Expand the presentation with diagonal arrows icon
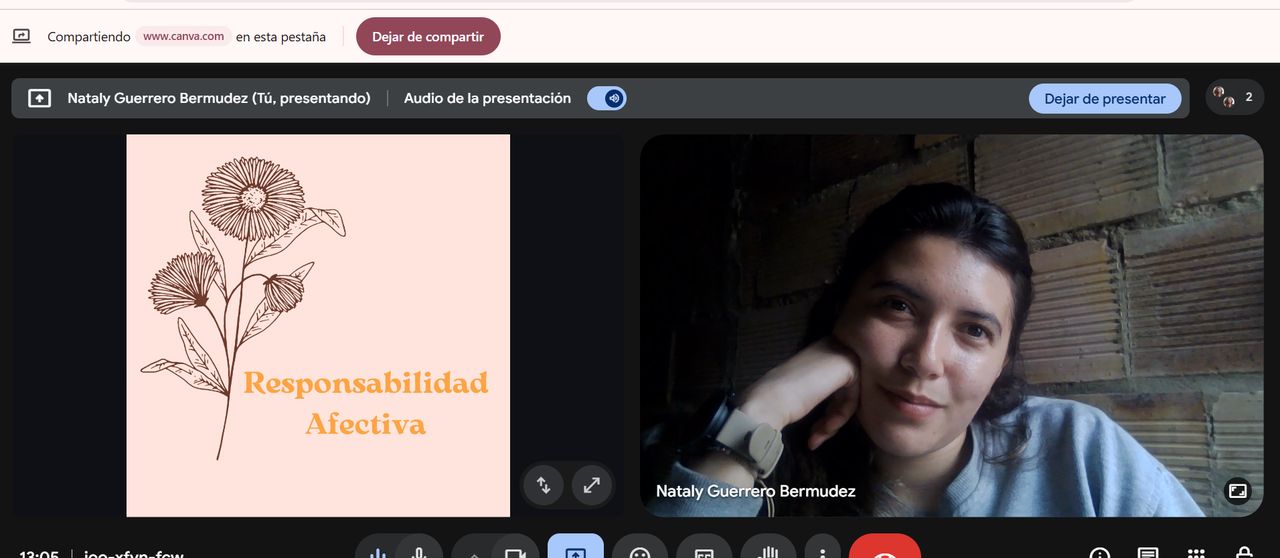 pos(591,485)
